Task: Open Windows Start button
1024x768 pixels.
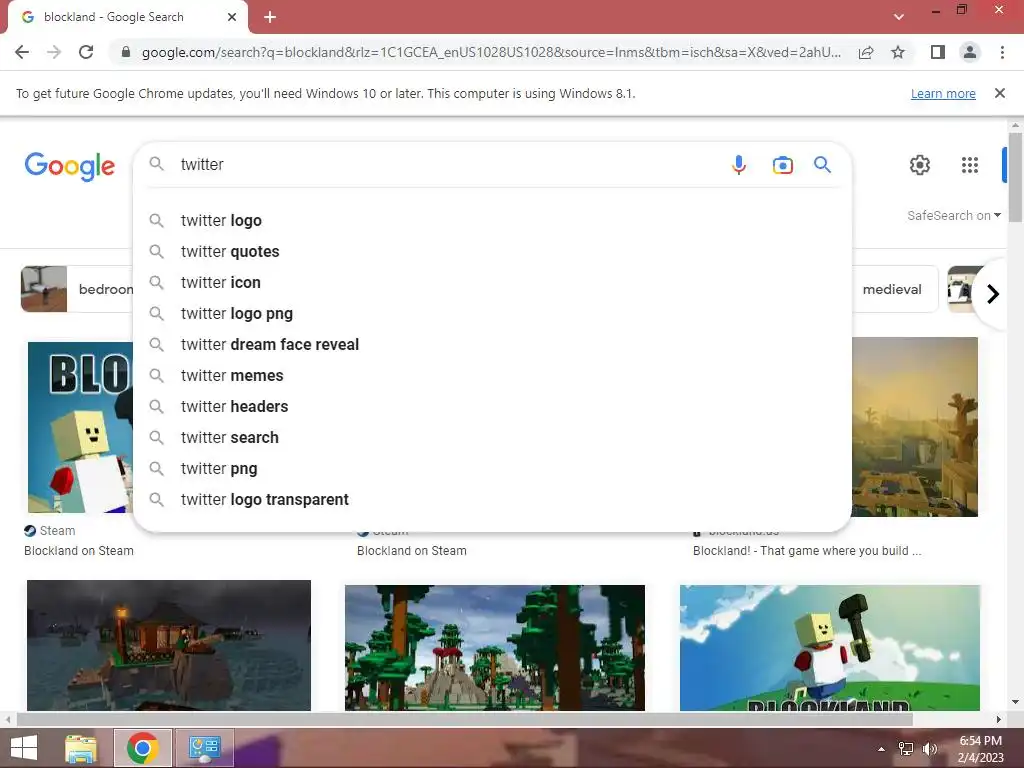Action: 24,748
